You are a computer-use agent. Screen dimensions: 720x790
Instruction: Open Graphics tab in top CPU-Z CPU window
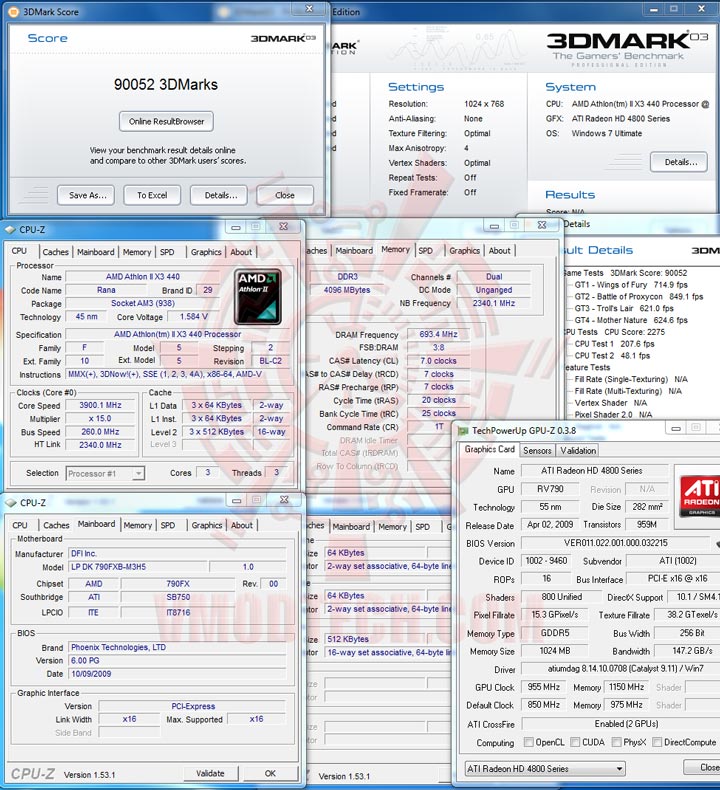(206, 252)
